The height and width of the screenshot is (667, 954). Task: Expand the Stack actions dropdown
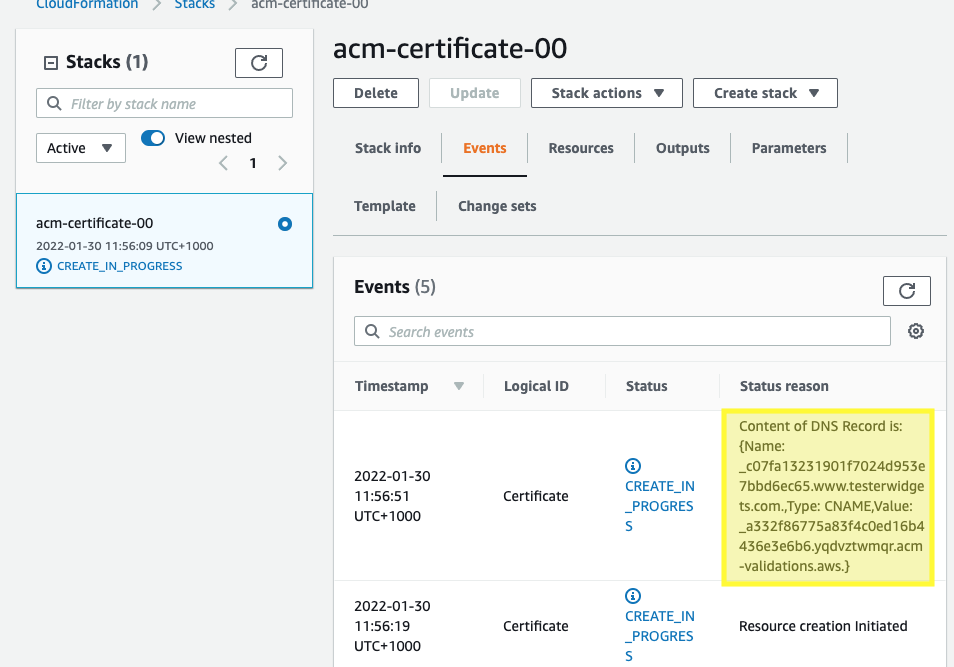coord(607,93)
